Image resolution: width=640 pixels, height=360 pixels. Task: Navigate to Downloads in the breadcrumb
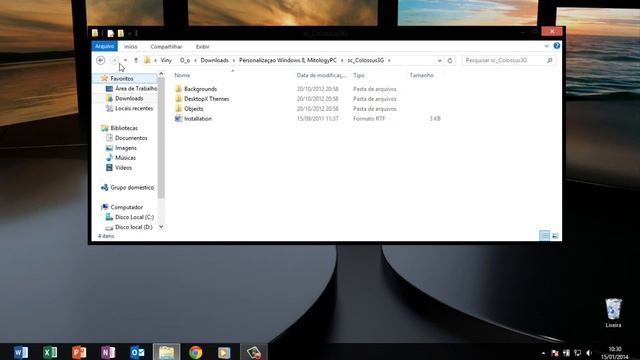pyautogui.click(x=214, y=60)
